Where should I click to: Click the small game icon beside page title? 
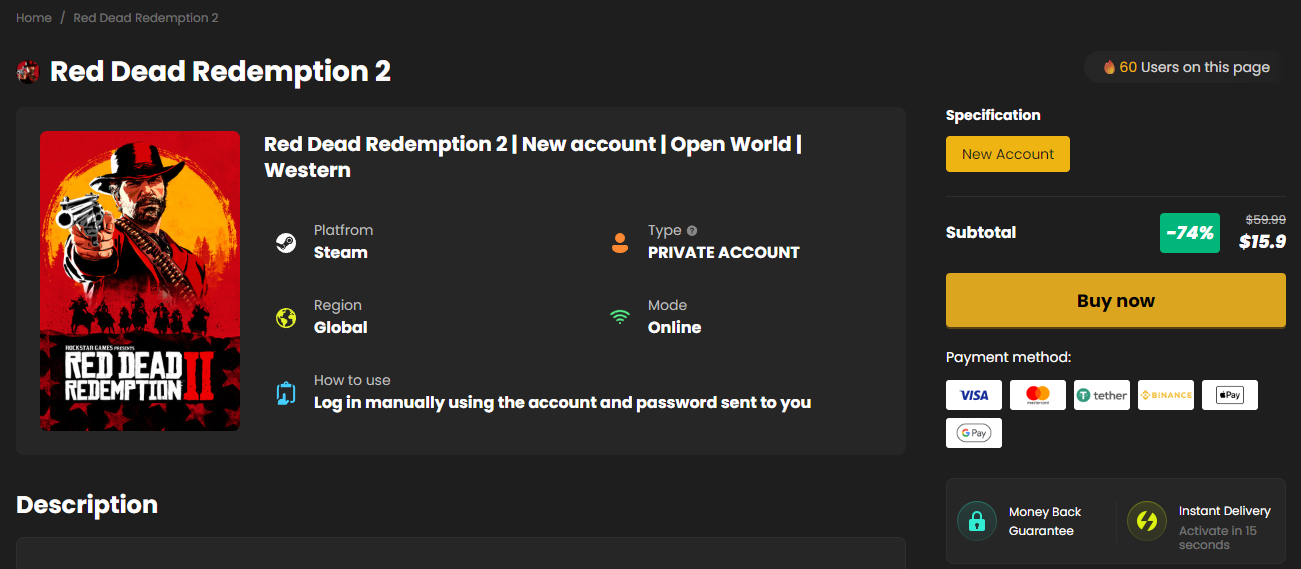28,71
